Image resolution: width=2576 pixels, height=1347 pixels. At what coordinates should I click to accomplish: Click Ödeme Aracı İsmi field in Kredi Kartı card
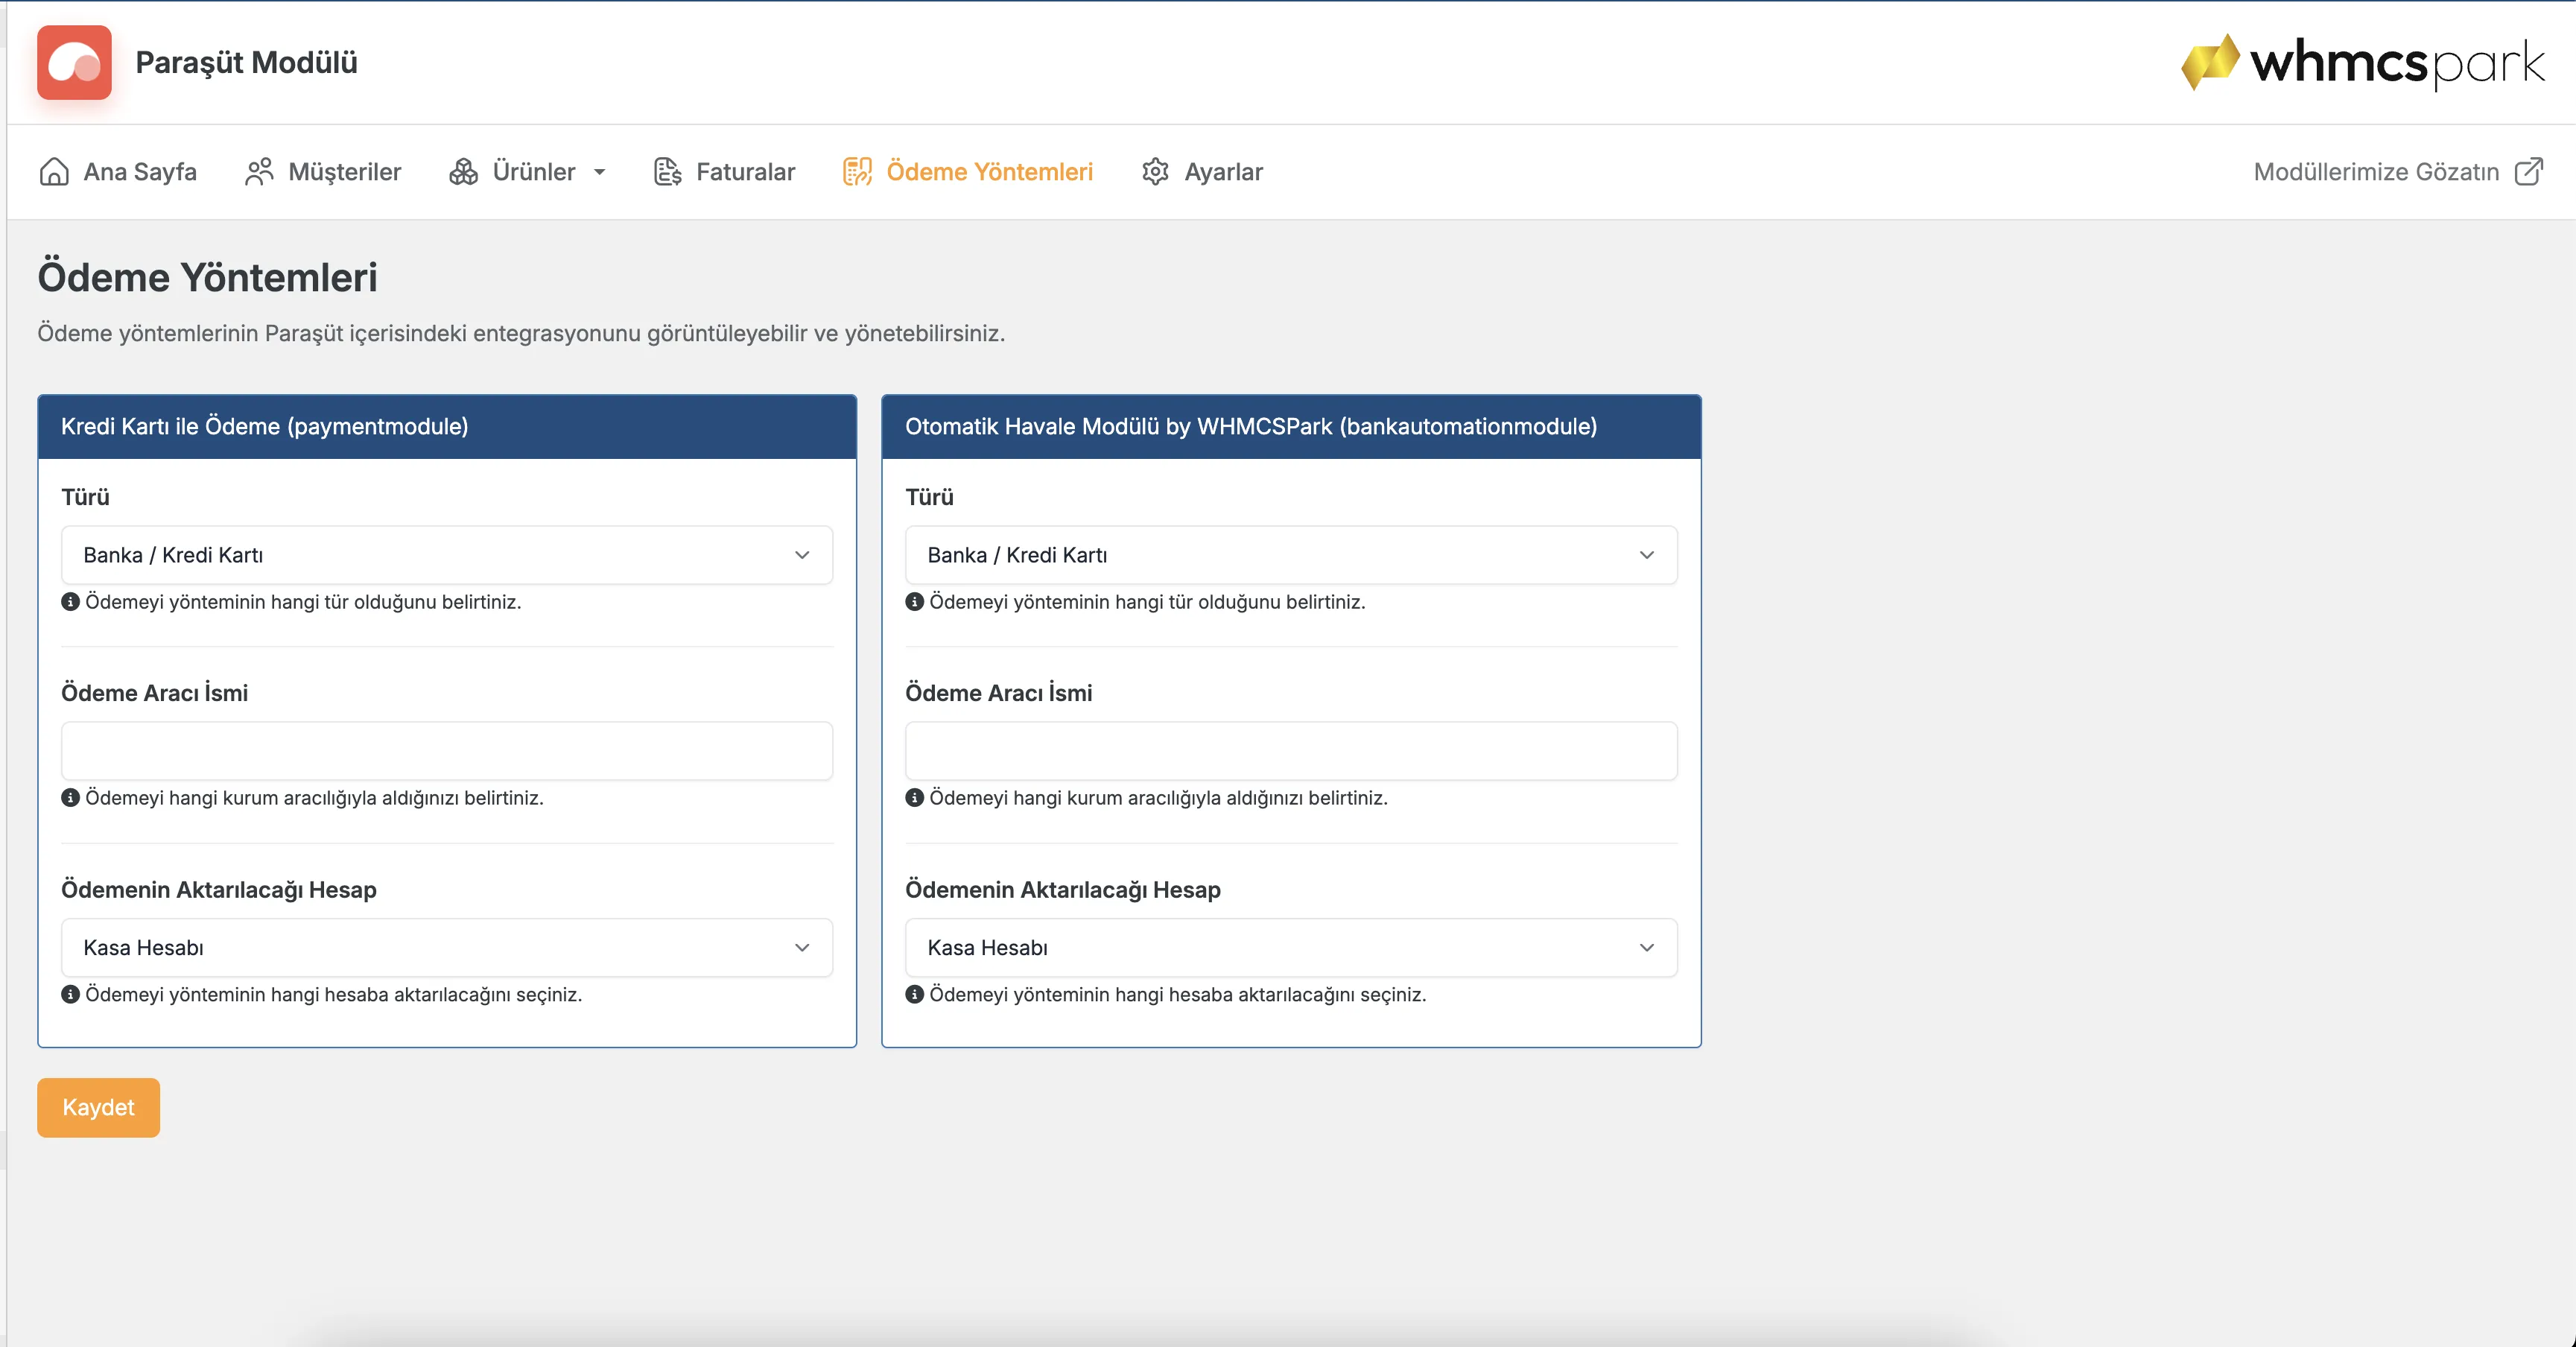447,751
